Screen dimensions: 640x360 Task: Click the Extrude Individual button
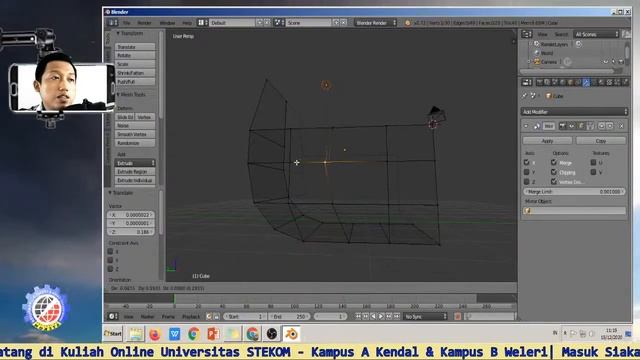coord(135,180)
